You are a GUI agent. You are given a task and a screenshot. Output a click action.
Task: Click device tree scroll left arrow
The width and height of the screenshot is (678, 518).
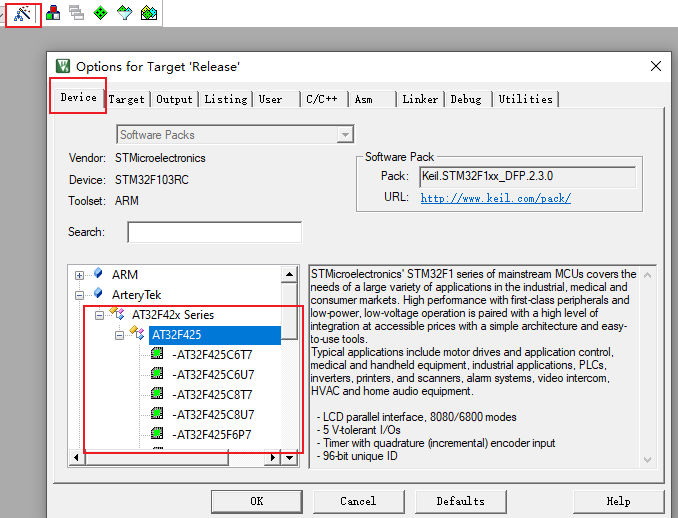click(x=77, y=457)
